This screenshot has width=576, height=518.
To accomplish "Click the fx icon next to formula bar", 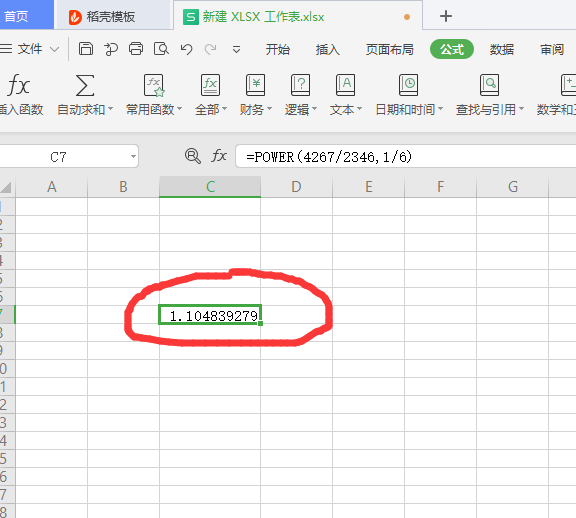I will tap(219, 156).
